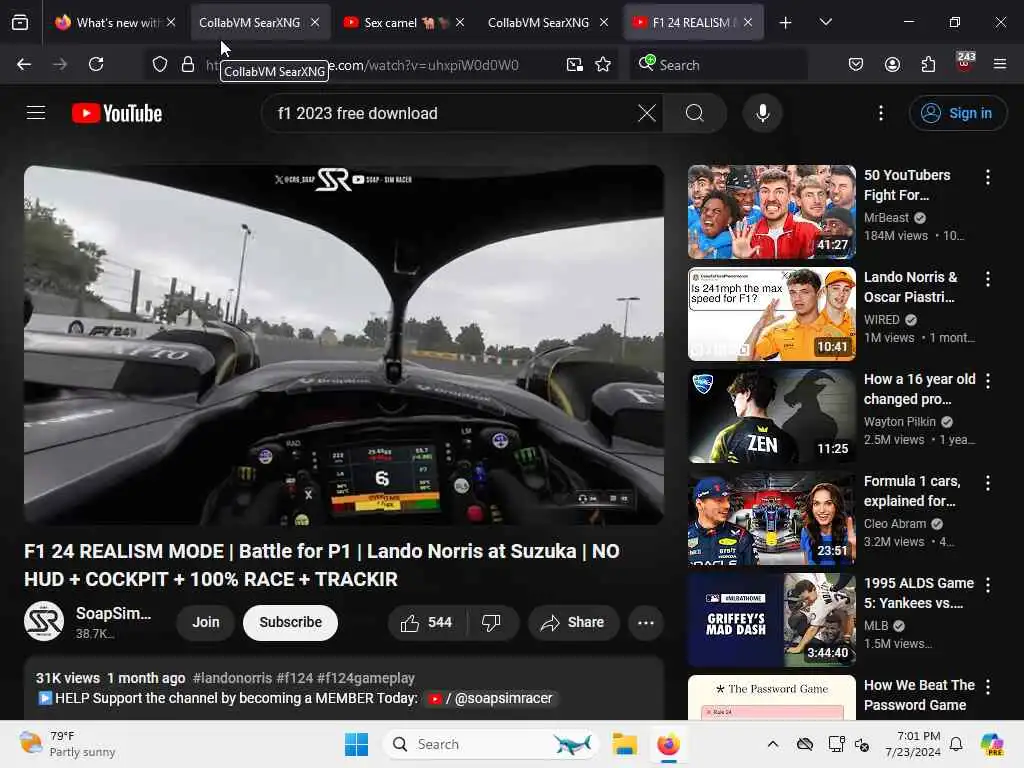Image resolution: width=1024 pixels, height=768 pixels.
Task: Open the extensions puzzle icon
Action: coord(928,64)
